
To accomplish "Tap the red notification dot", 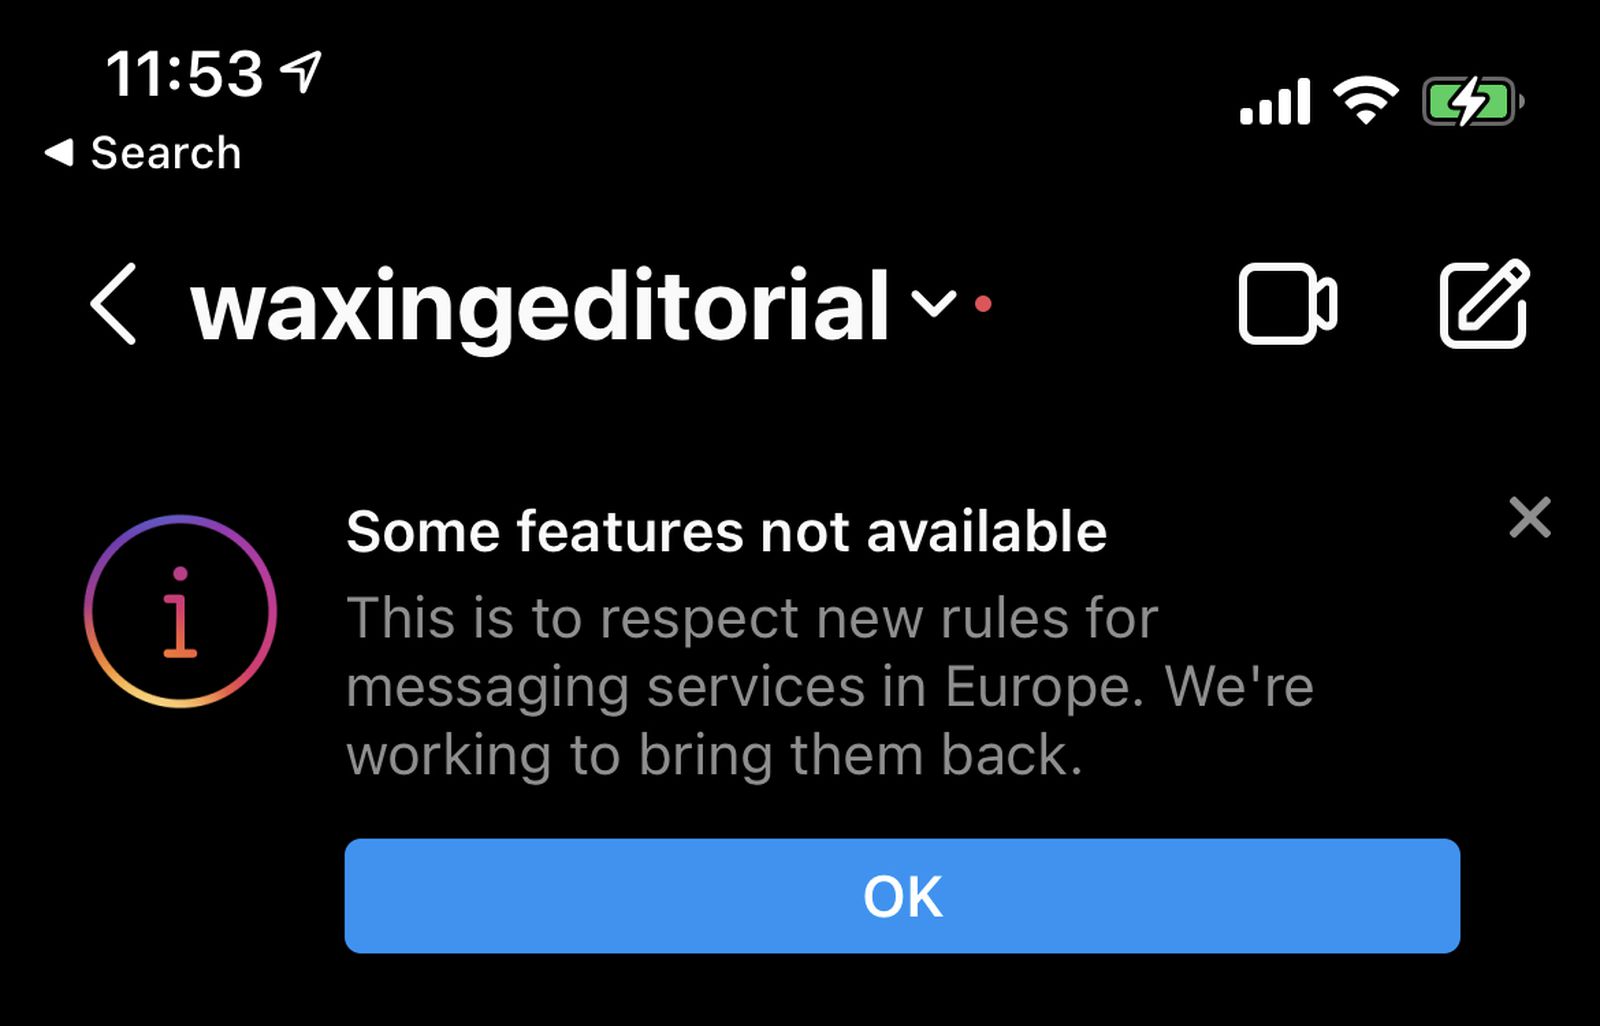I will click(x=983, y=303).
